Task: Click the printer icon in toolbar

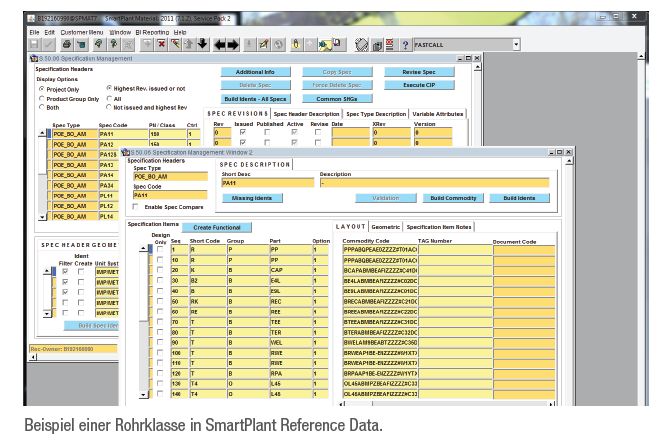Action: click(67, 44)
